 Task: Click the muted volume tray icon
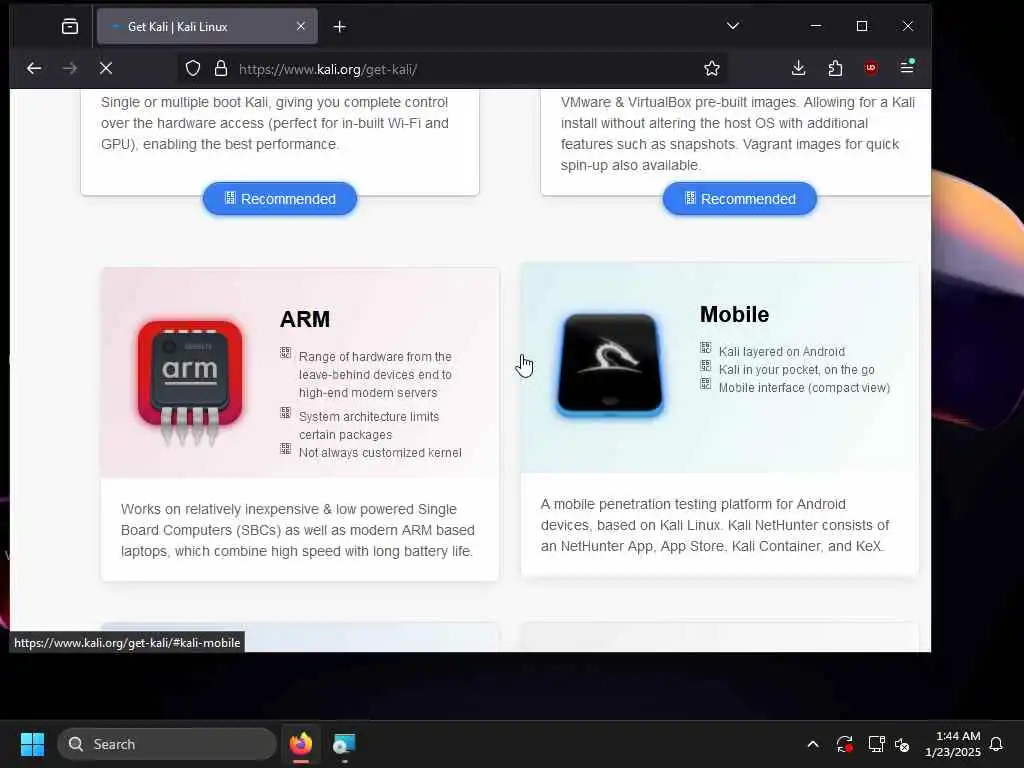pos(903,744)
